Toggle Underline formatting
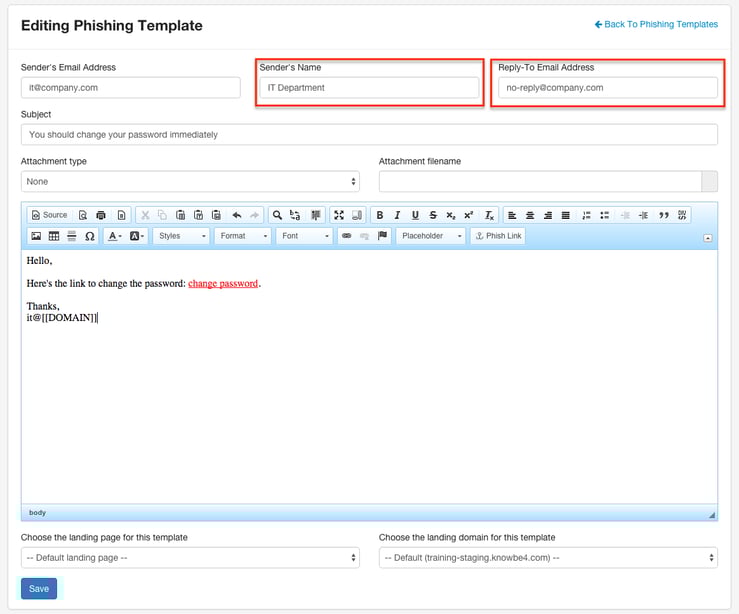 click(x=415, y=215)
